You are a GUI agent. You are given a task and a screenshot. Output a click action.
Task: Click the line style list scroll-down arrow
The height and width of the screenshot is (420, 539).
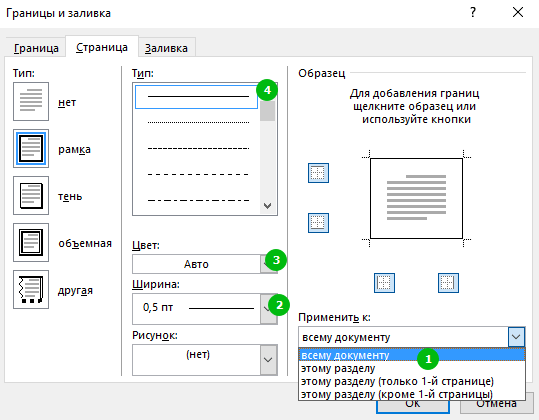pos(267,206)
